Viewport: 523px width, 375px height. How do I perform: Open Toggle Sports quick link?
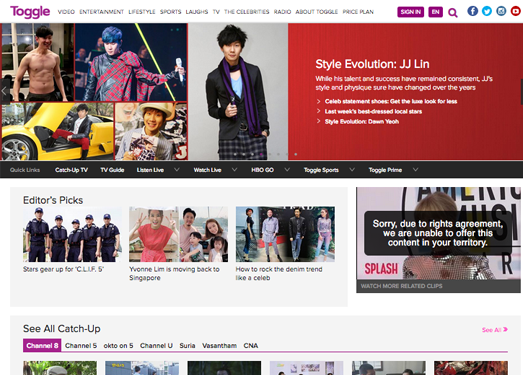pyautogui.click(x=321, y=170)
